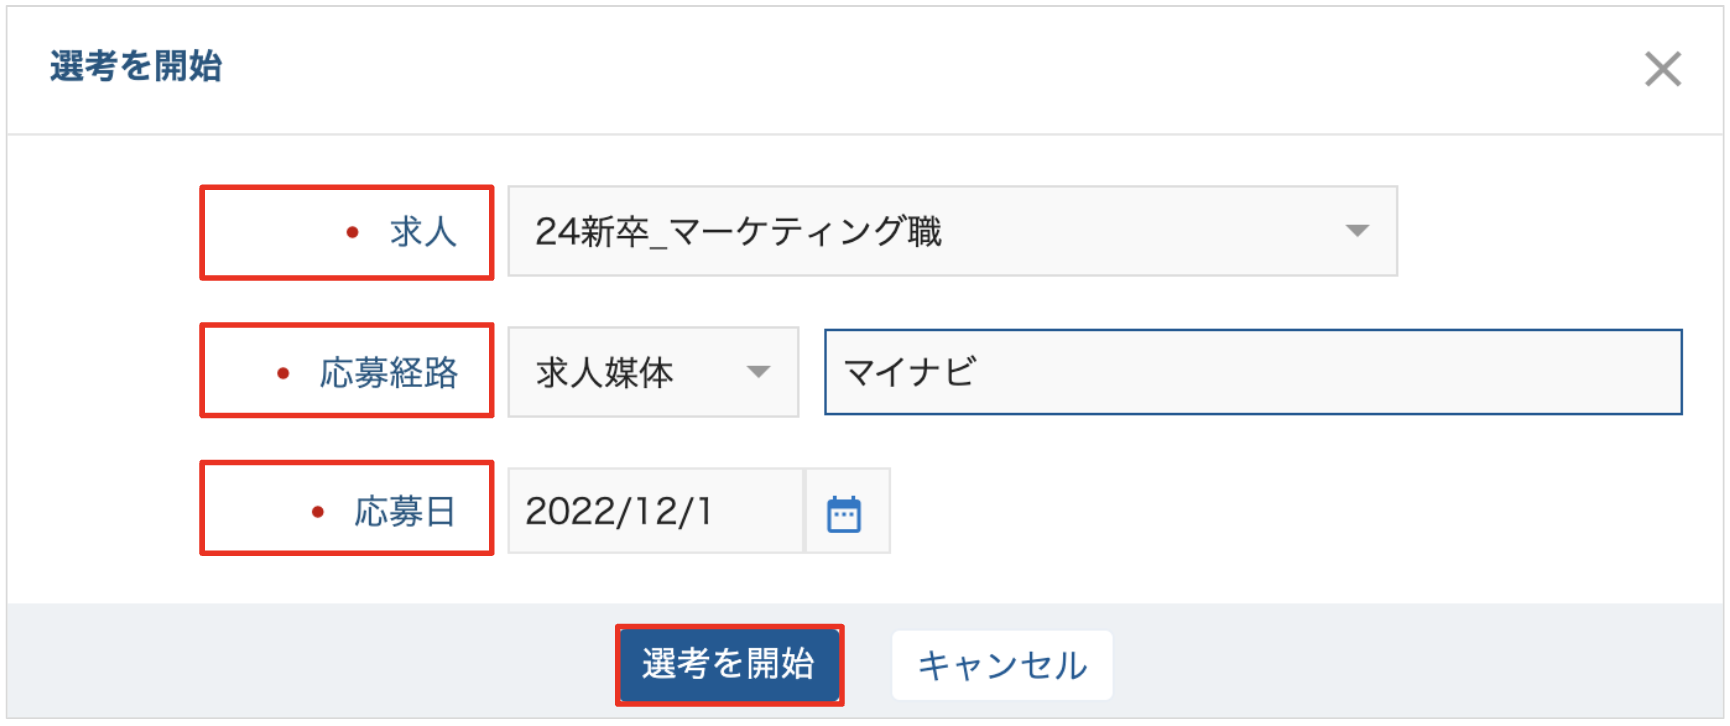Click the blank header area right of the title
Screen dimensions: 1730x726
coord(900,68)
